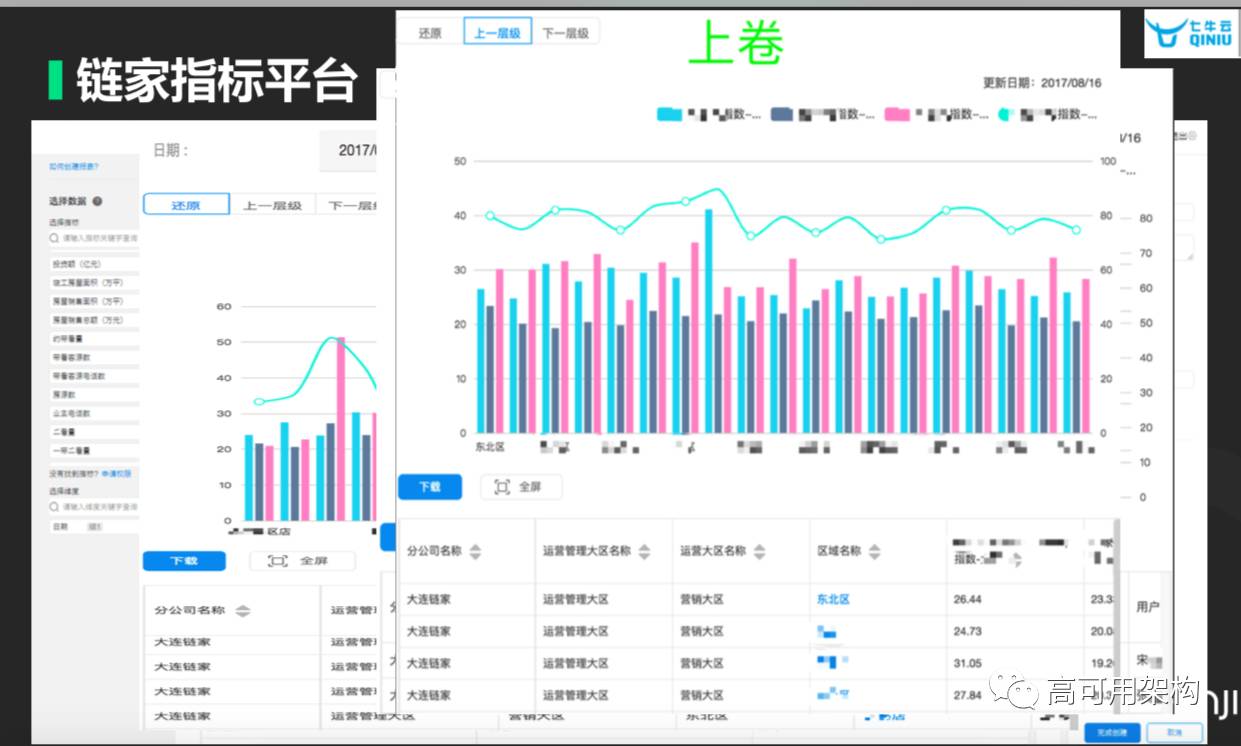Click the cell value 26.44
The height and width of the screenshot is (746, 1241).
click(x=967, y=599)
